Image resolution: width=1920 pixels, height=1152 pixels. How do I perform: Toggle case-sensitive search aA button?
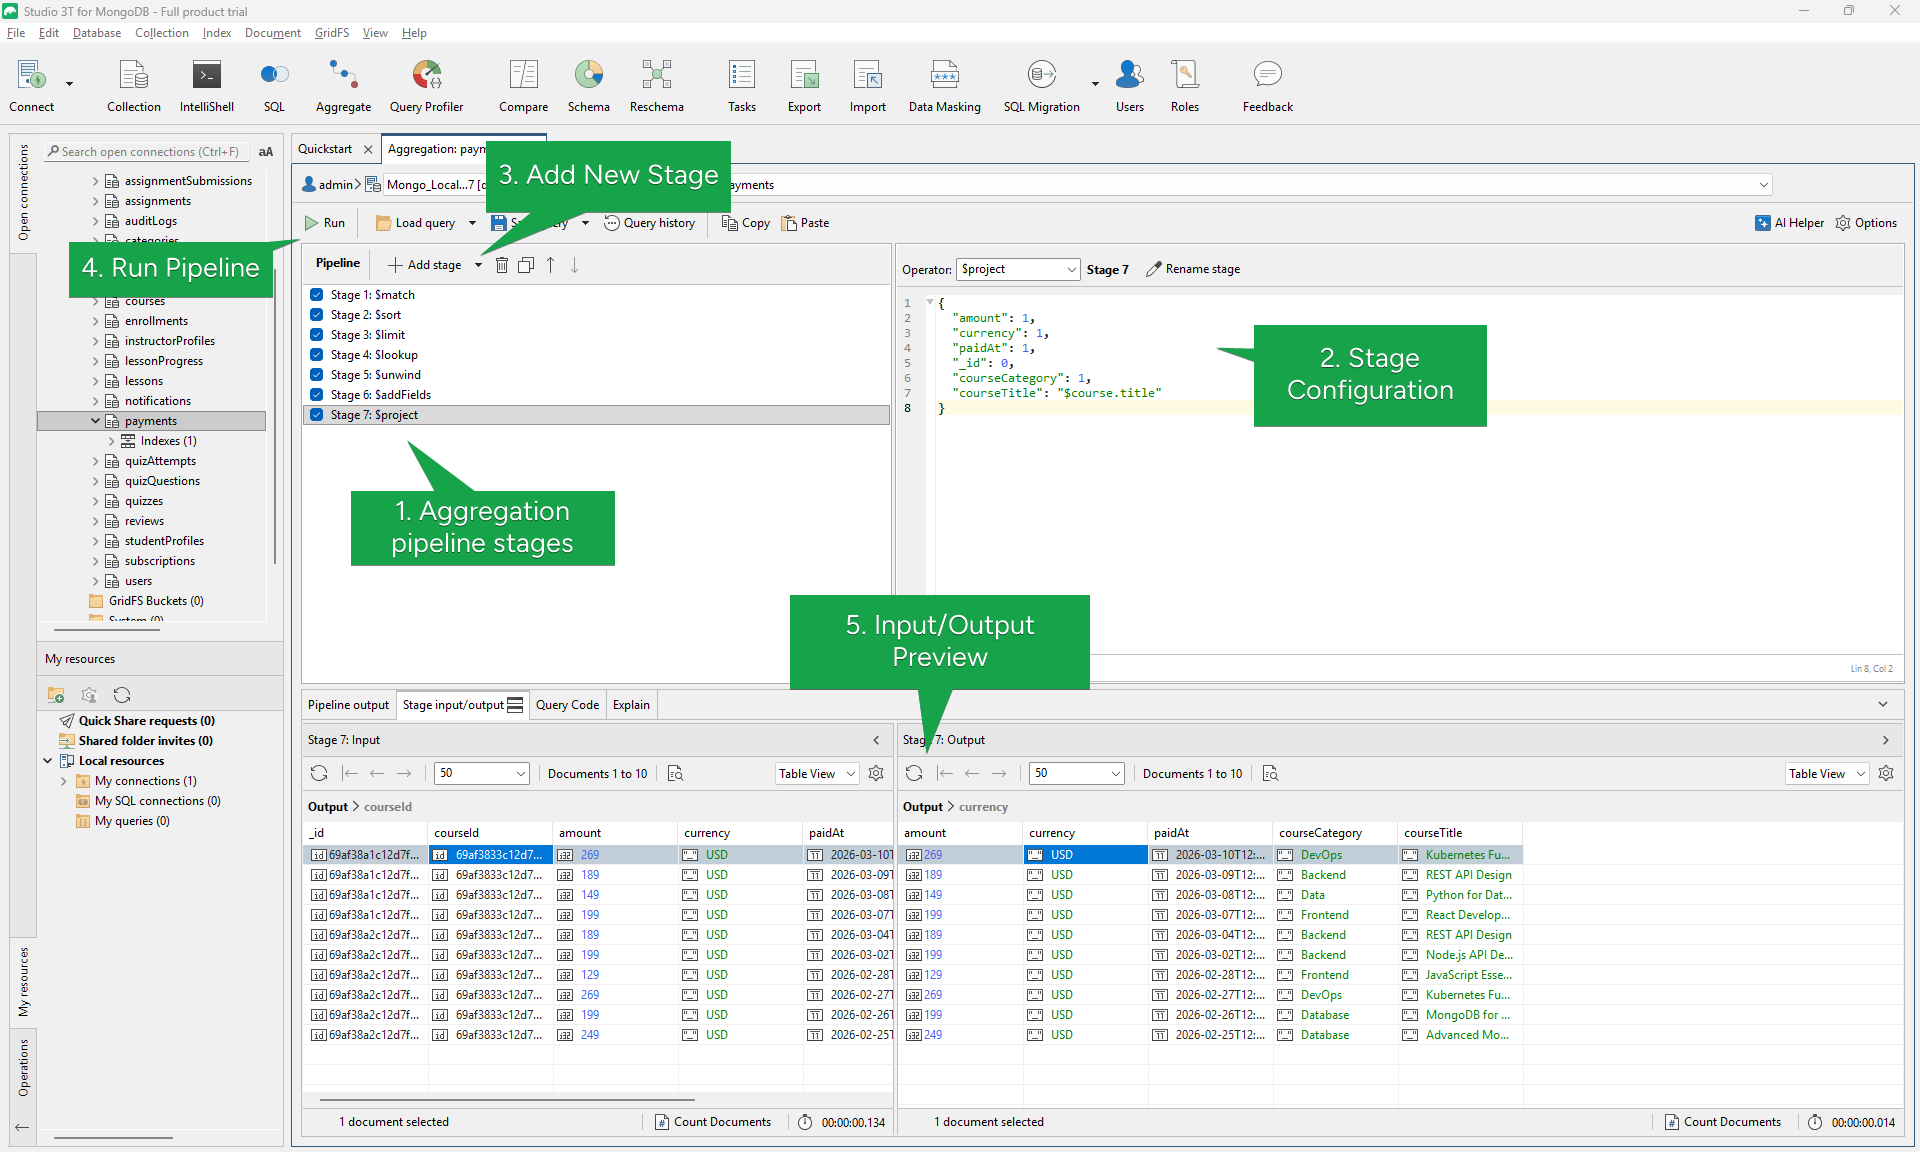pyautogui.click(x=266, y=152)
